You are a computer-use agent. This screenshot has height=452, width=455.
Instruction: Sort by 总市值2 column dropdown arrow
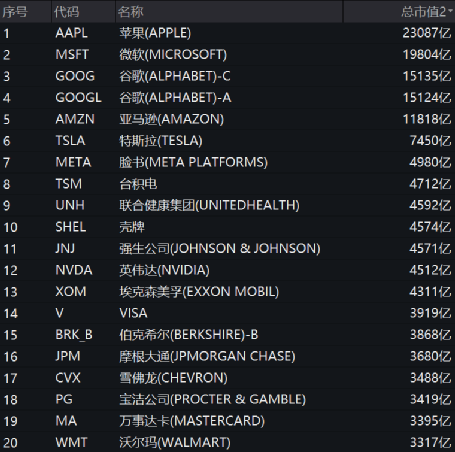(x=450, y=11)
